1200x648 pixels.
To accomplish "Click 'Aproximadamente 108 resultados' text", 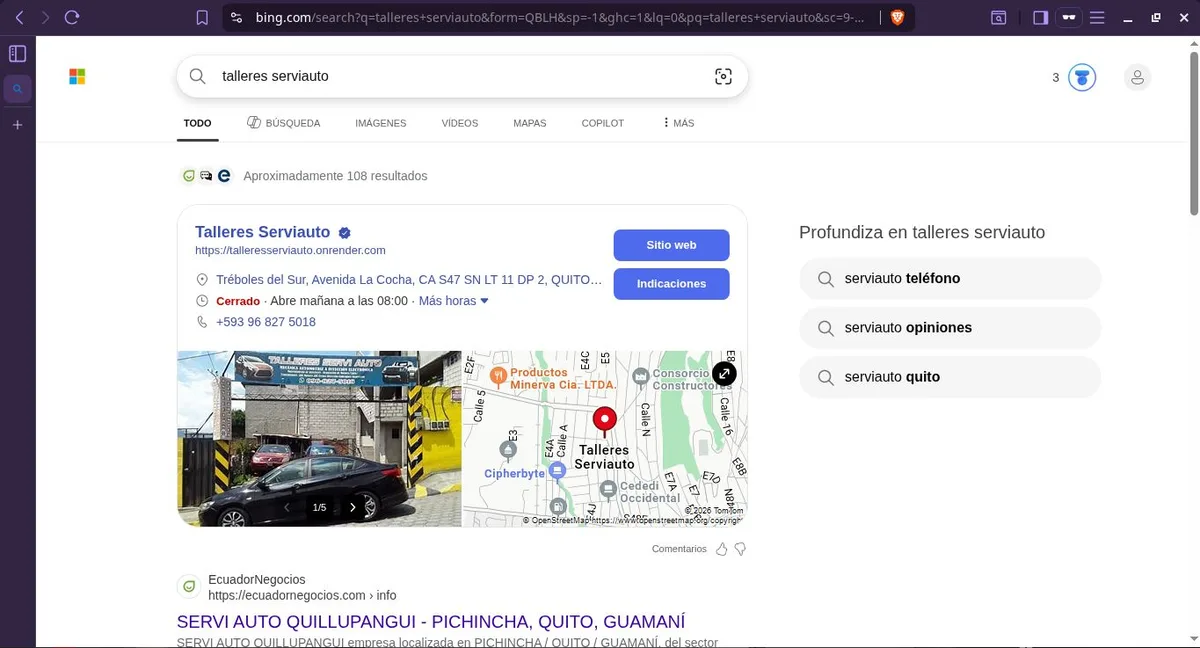I will 335,176.
